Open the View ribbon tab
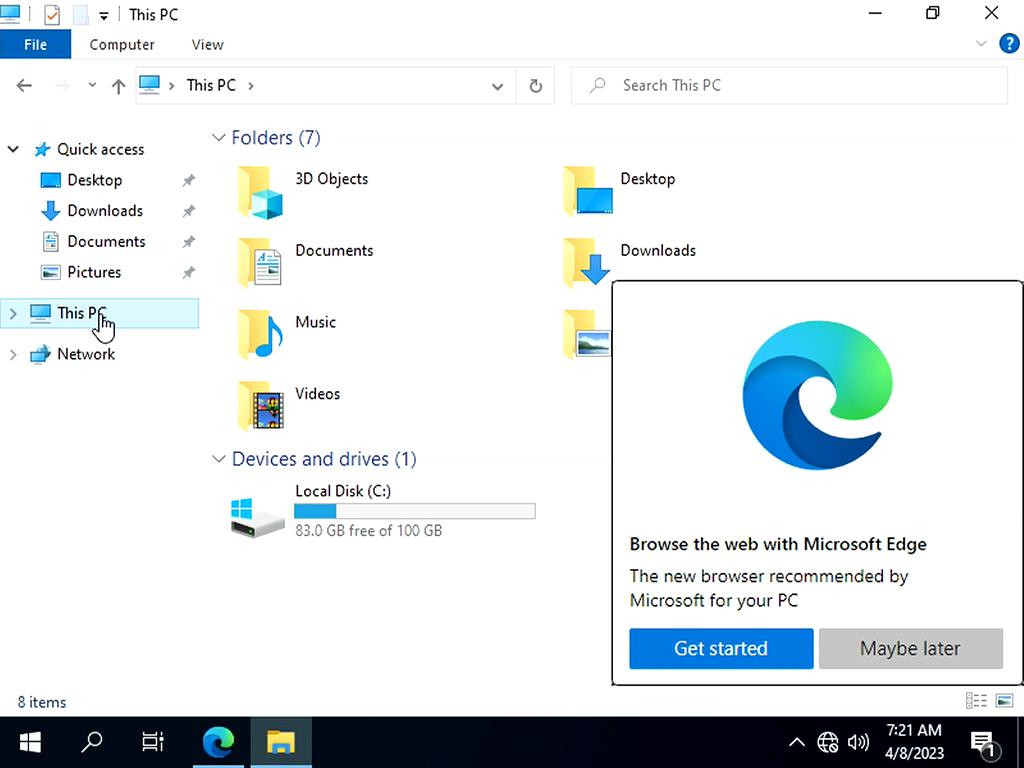 coord(208,44)
